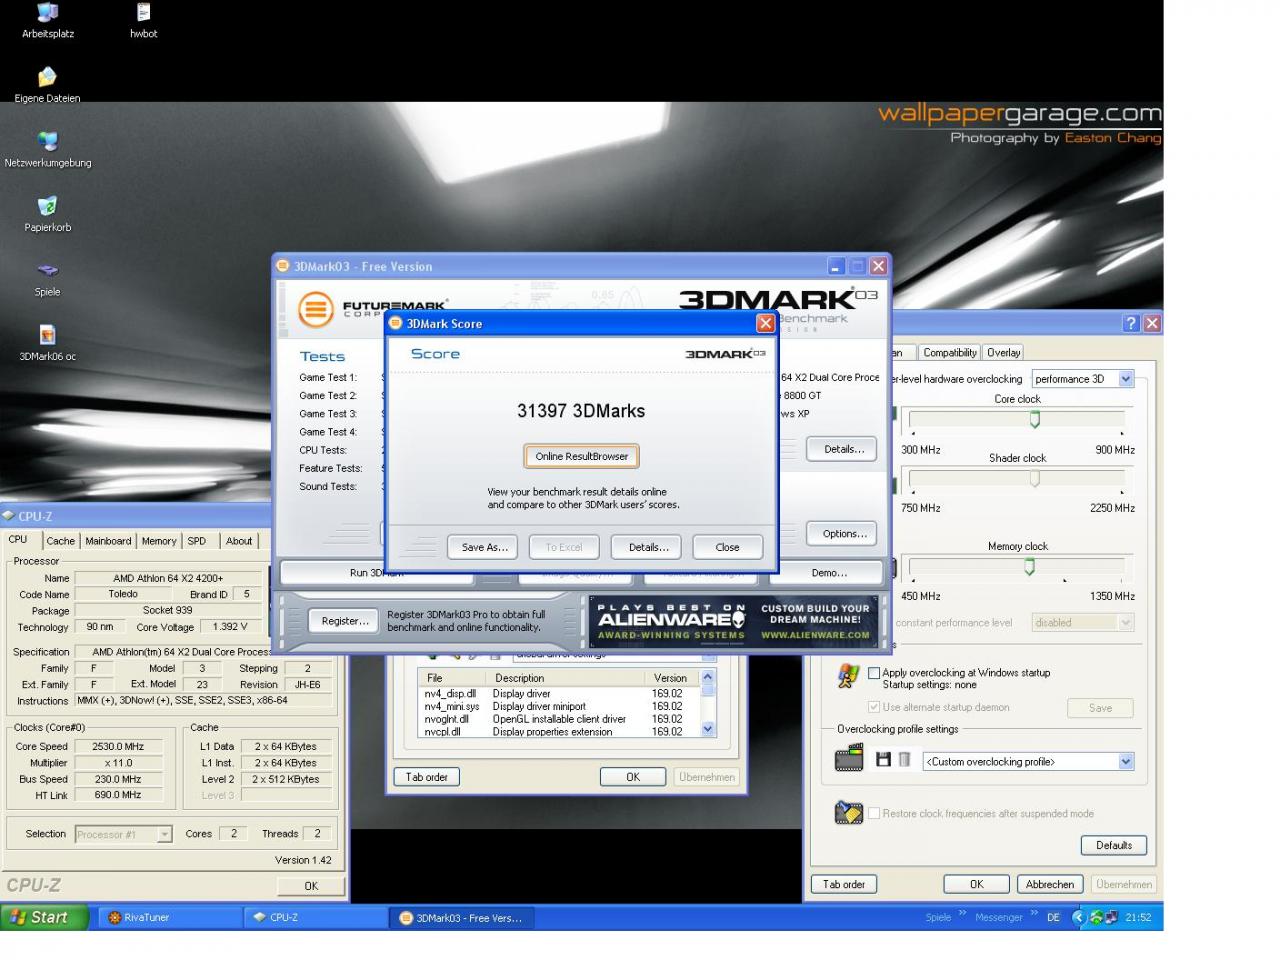This screenshot has width=1280, height=960.
Task: Click the RivaTuner help question mark icon
Action: pyautogui.click(x=1131, y=324)
